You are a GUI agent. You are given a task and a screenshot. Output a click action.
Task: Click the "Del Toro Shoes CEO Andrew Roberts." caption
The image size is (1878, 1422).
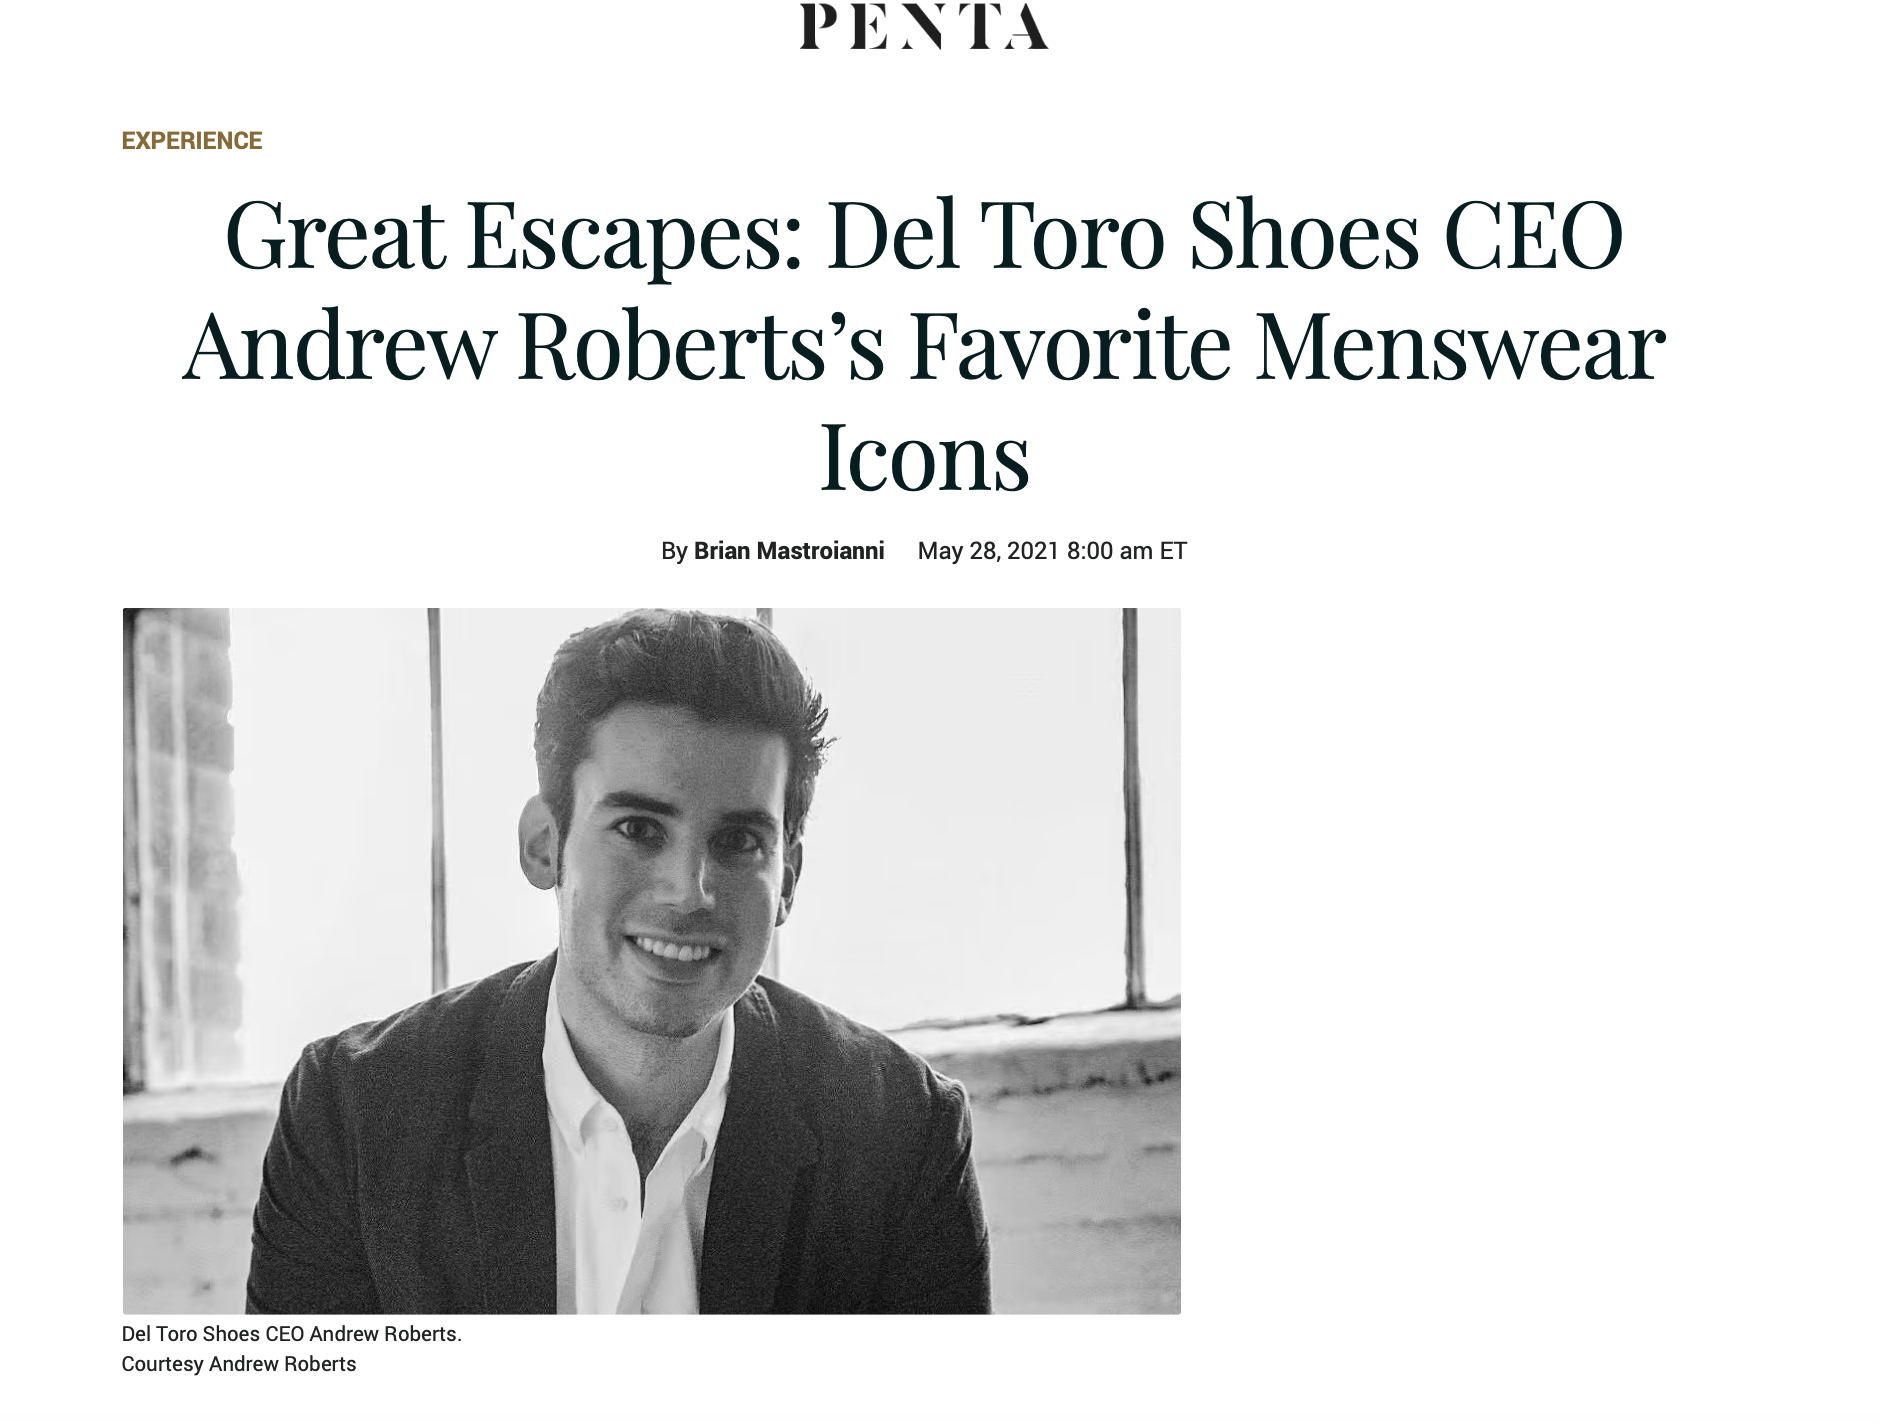291,1334
